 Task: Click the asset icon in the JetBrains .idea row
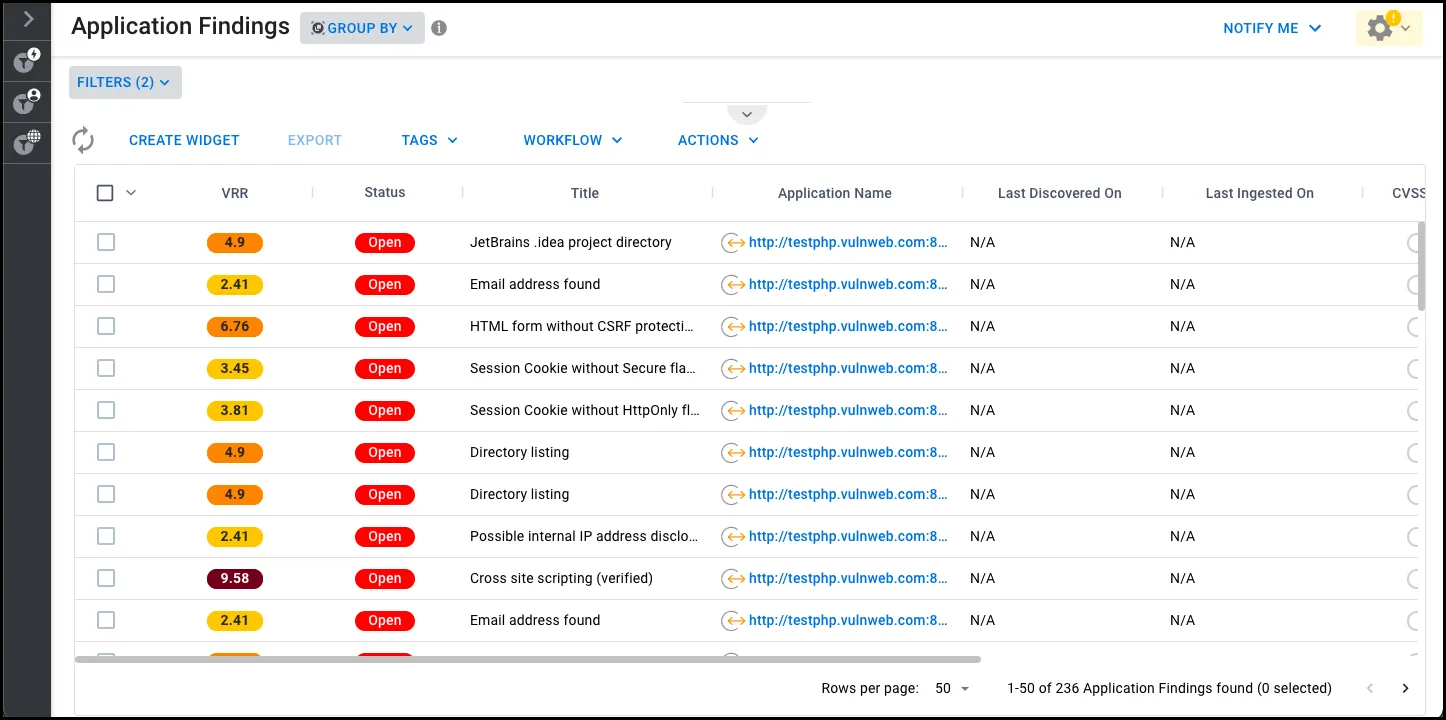click(733, 243)
